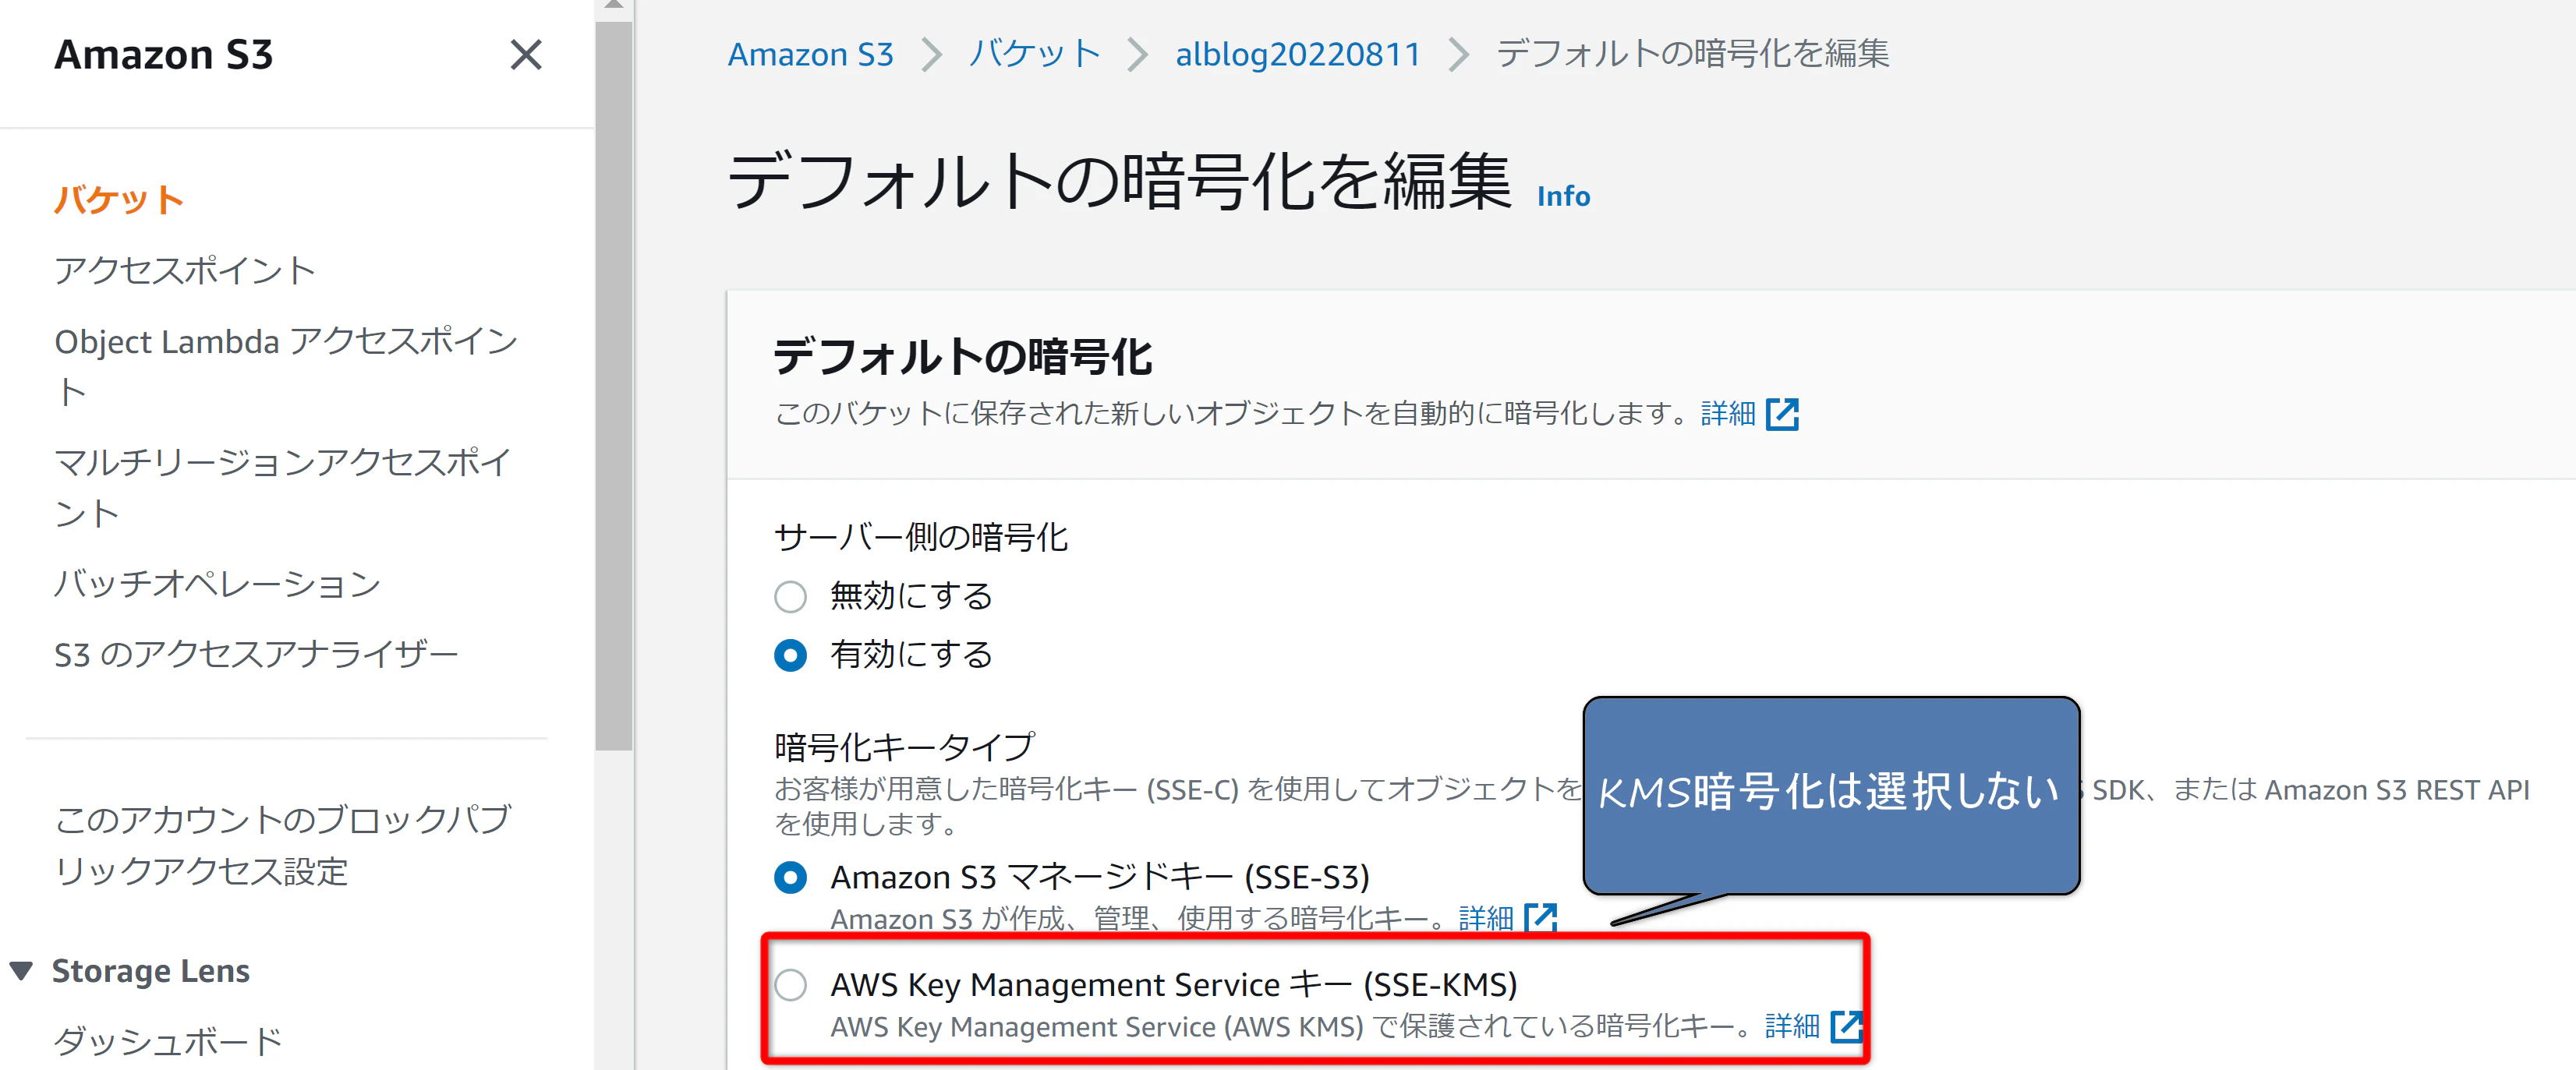Select 有効にする server-side encryption radio
The height and width of the screenshot is (1070, 2576).
point(790,656)
